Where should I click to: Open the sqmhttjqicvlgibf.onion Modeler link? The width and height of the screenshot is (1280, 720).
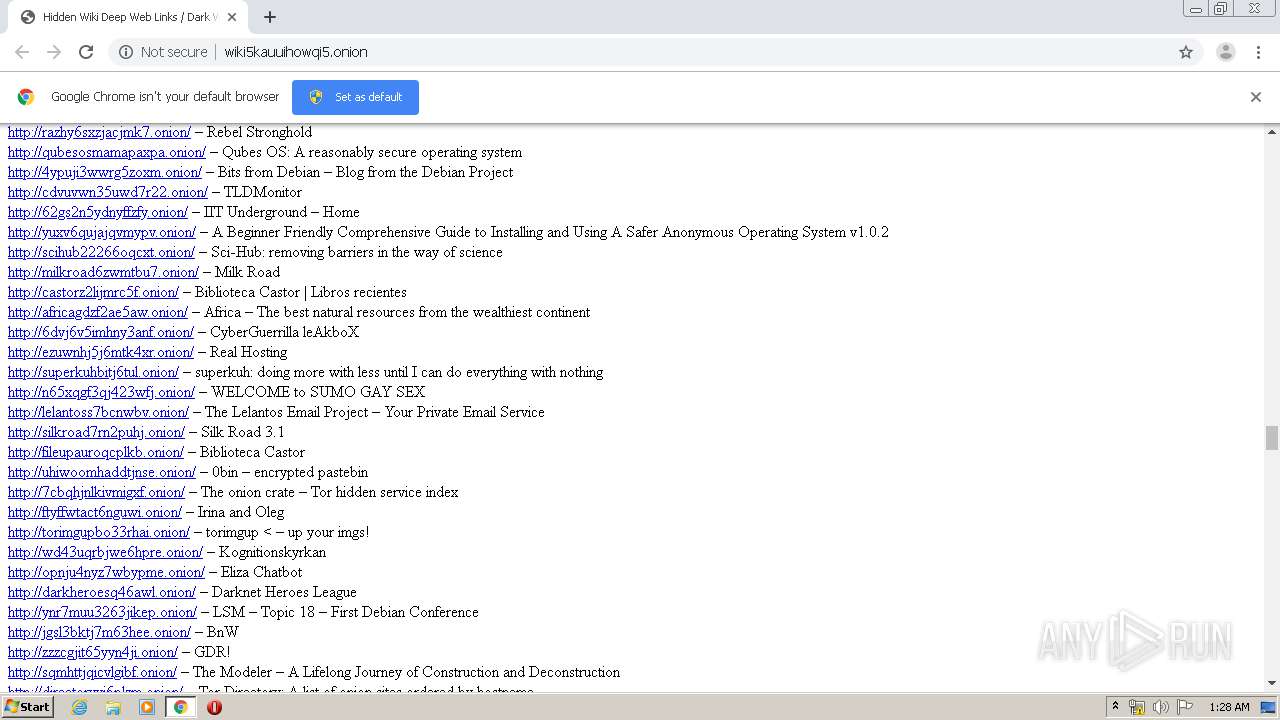point(92,672)
